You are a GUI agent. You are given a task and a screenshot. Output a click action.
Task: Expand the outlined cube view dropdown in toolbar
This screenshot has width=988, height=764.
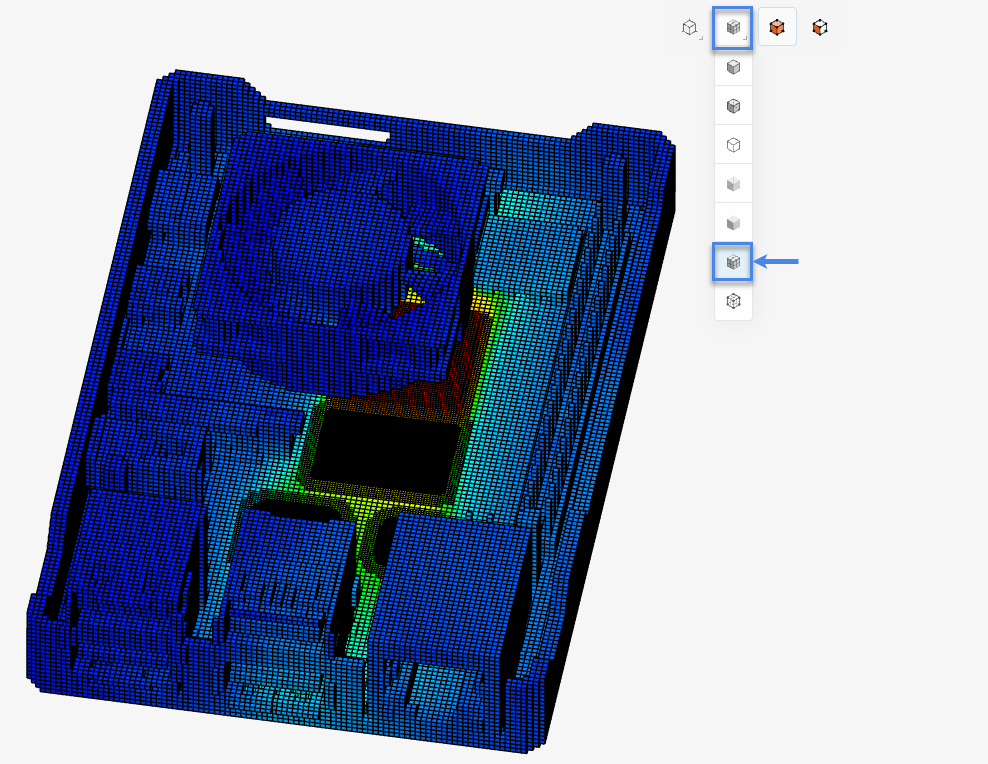click(690, 28)
